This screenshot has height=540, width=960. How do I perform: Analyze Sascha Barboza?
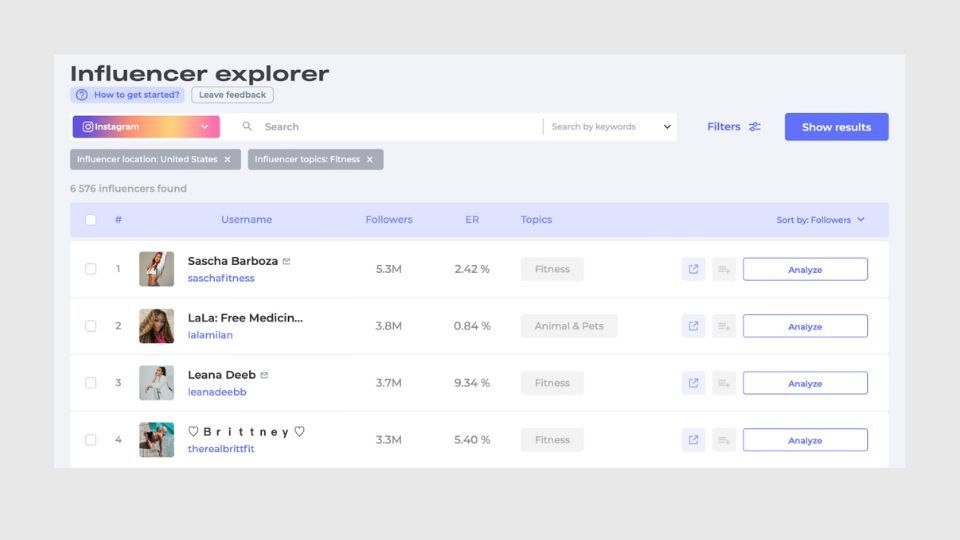(805, 269)
